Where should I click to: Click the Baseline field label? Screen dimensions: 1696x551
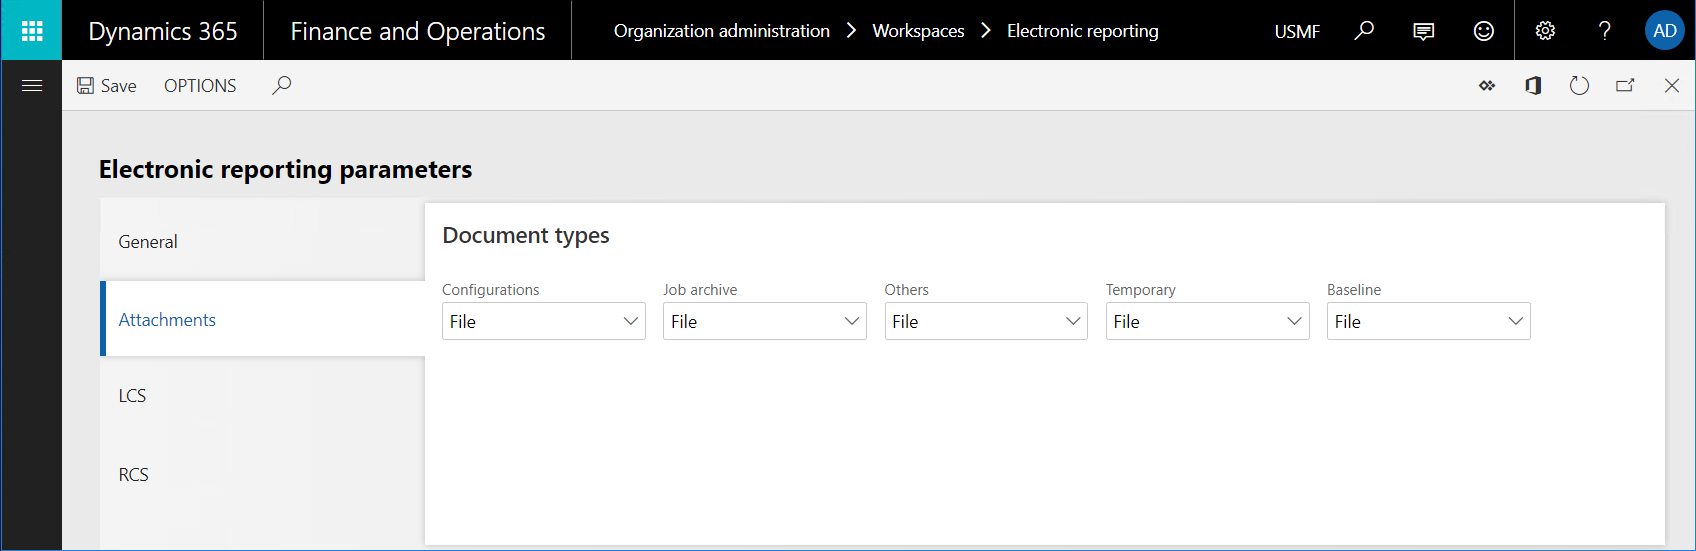pos(1354,290)
